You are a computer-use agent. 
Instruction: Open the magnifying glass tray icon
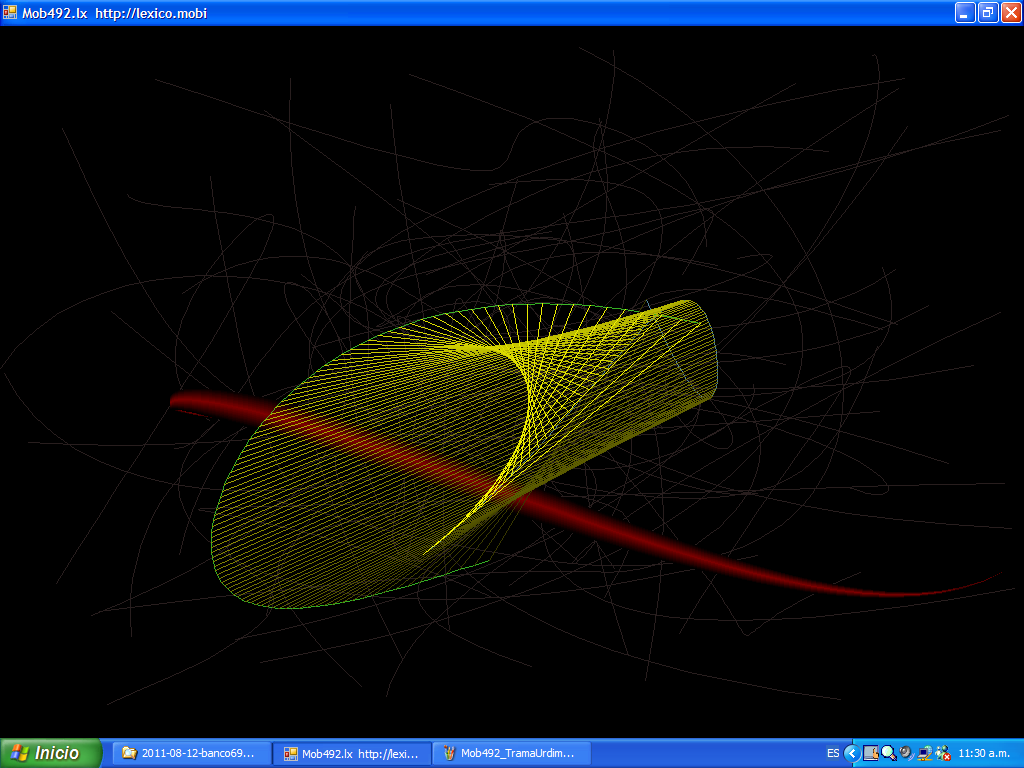(888, 753)
